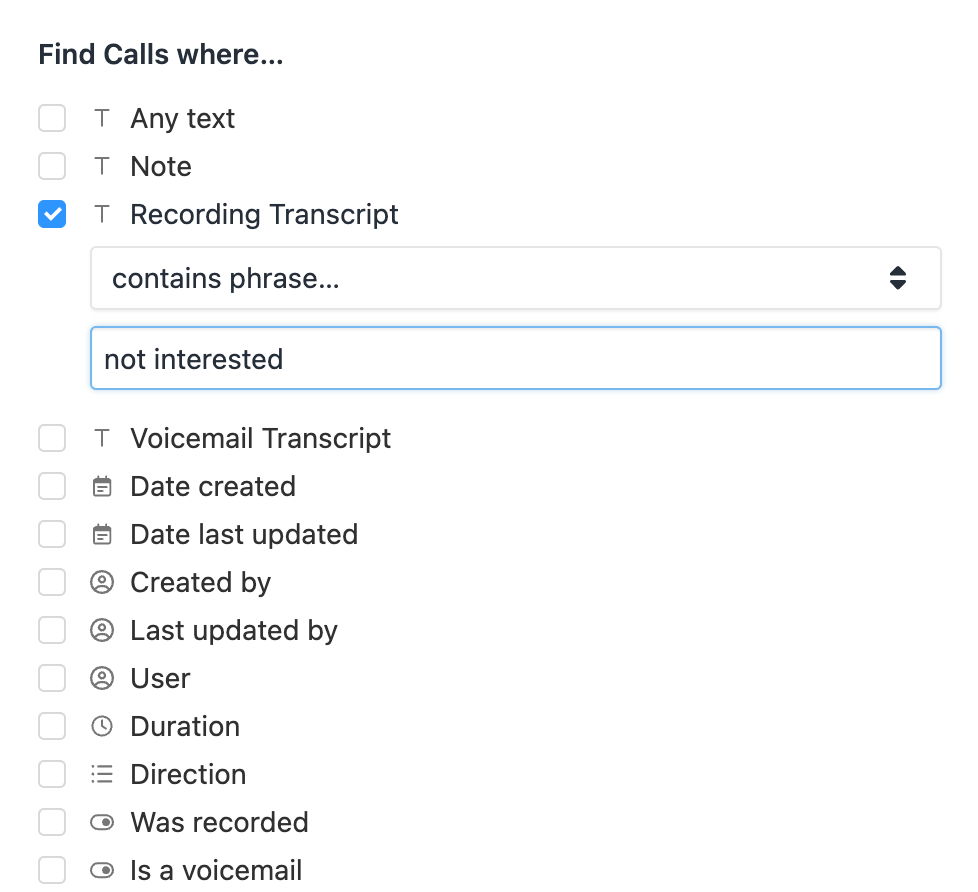Click the toggle icon beside Was recorded
The width and height of the screenshot is (978, 892).
tap(101, 823)
